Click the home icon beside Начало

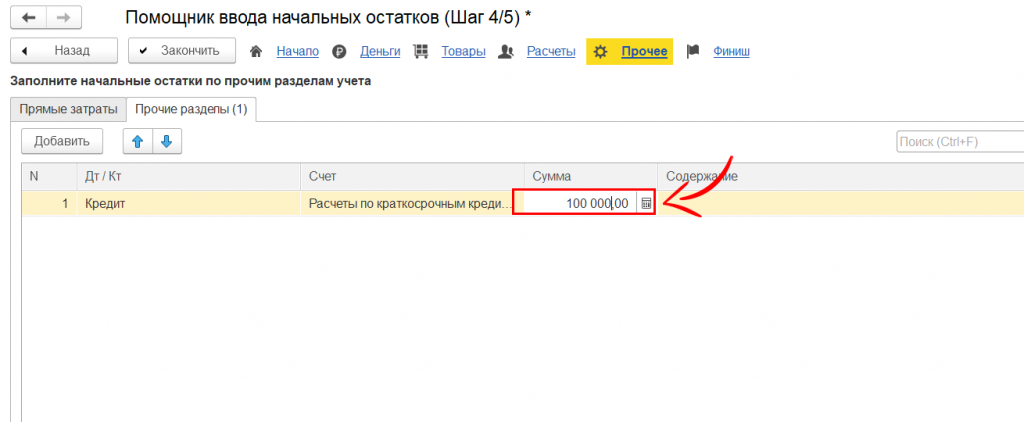[256, 51]
